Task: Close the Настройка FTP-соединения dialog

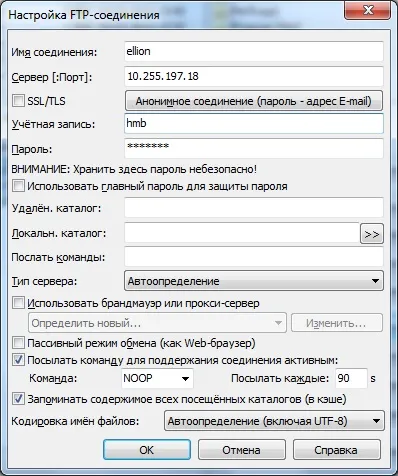Action: 367,11
